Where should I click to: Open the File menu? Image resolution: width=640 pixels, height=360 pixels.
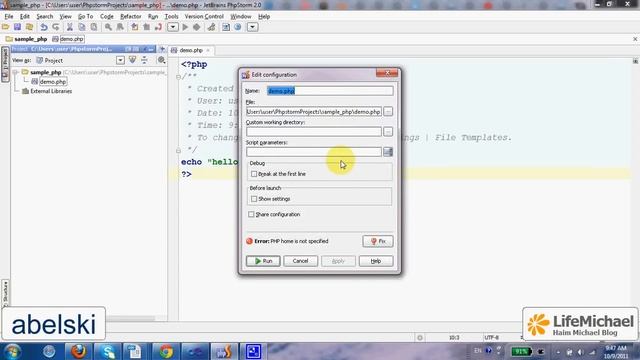pyautogui.click(x=9, y=16)
